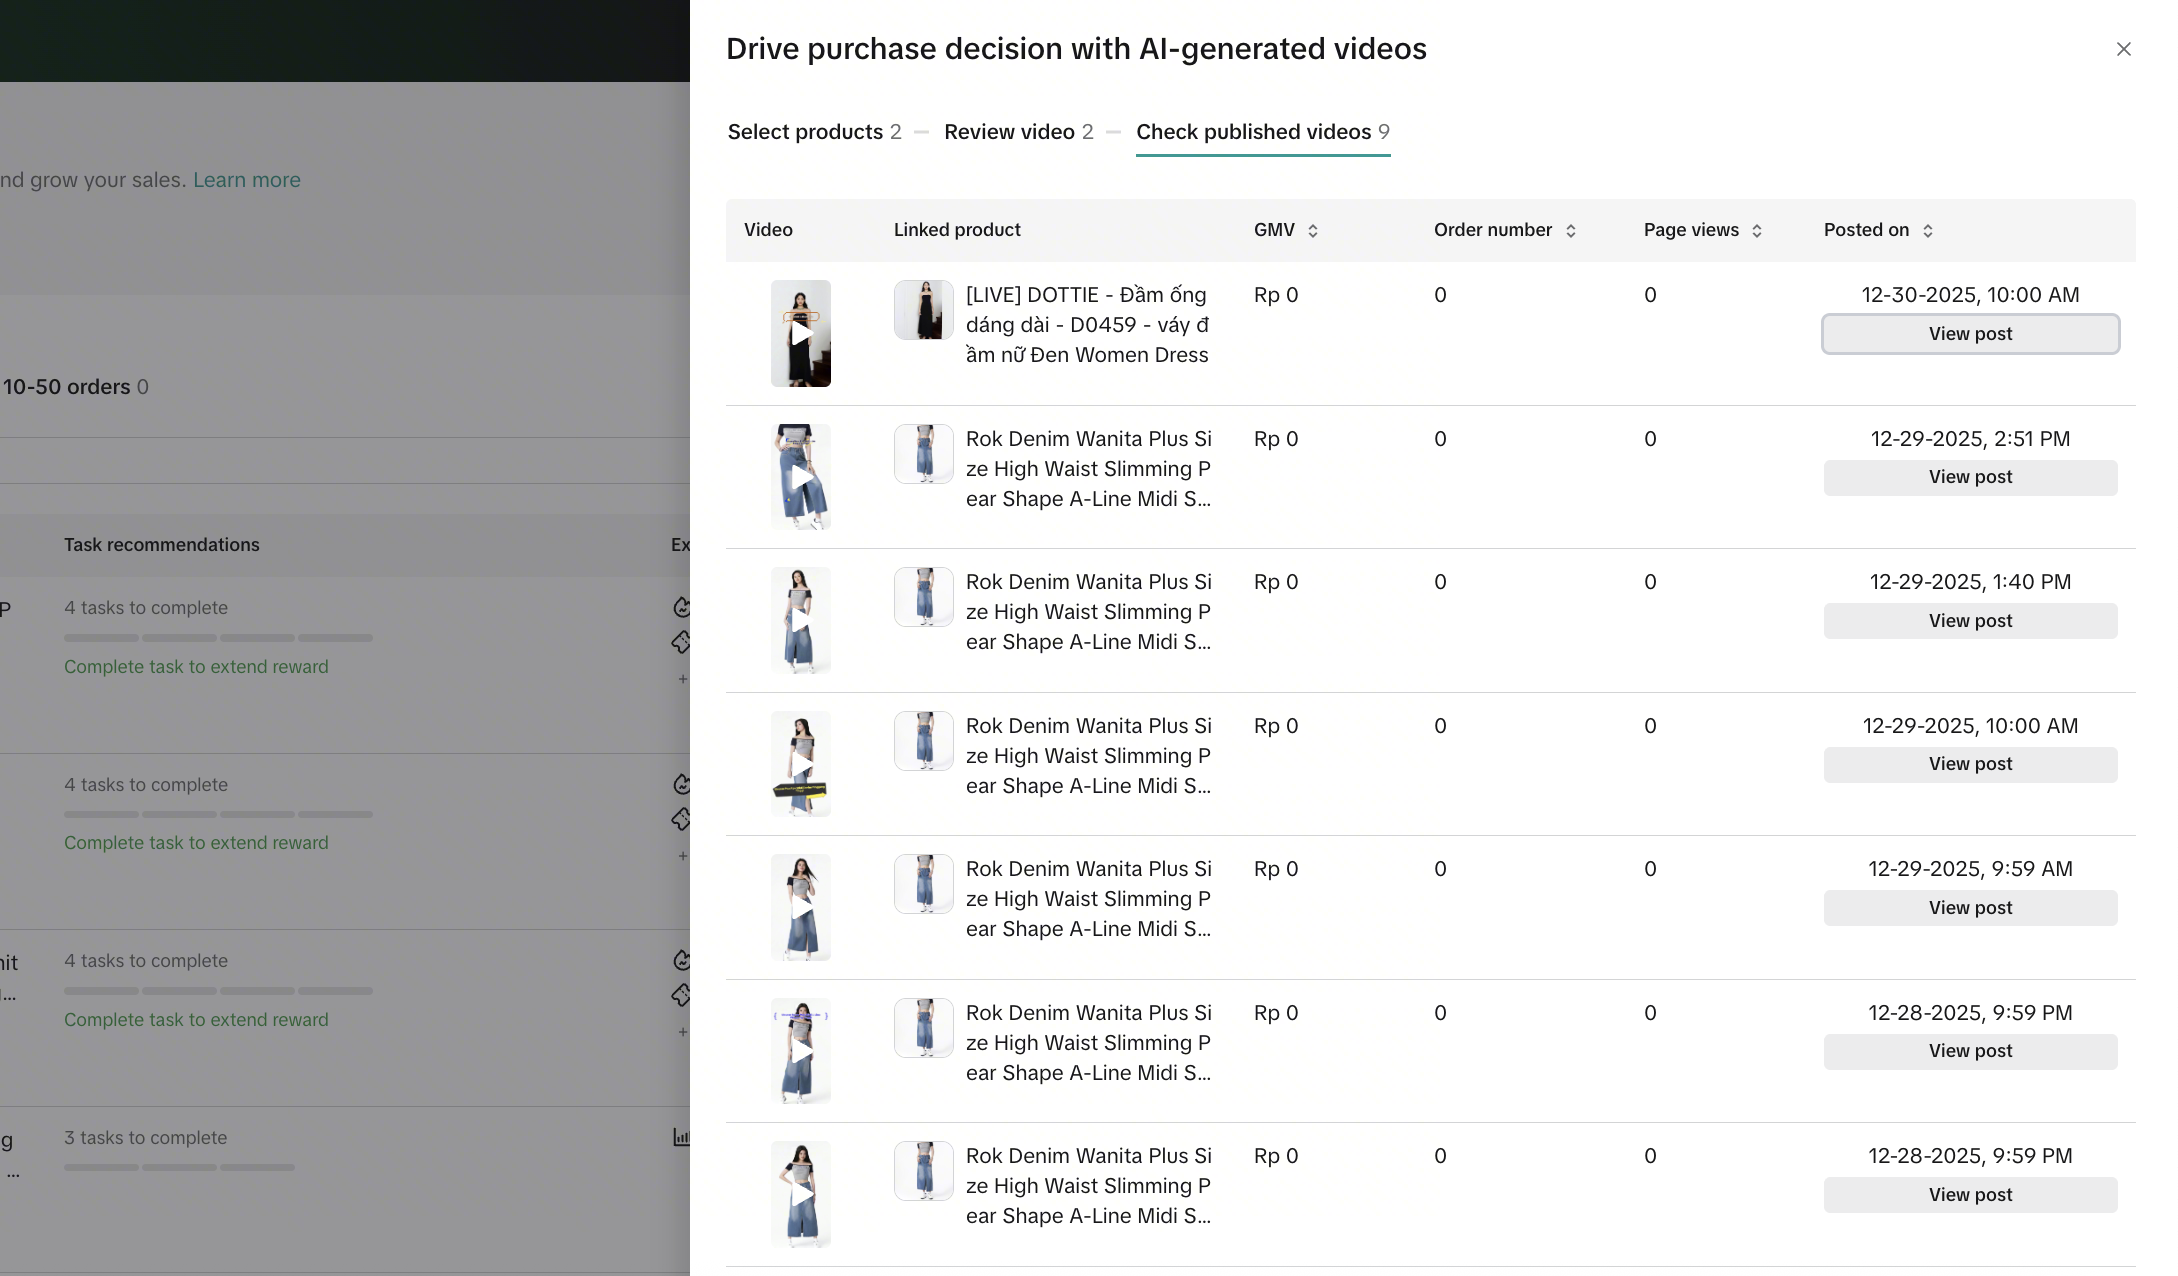This screenshot has width=2178, height=1276.
Task: Sort table by Order number
Action: (1570, 231)
